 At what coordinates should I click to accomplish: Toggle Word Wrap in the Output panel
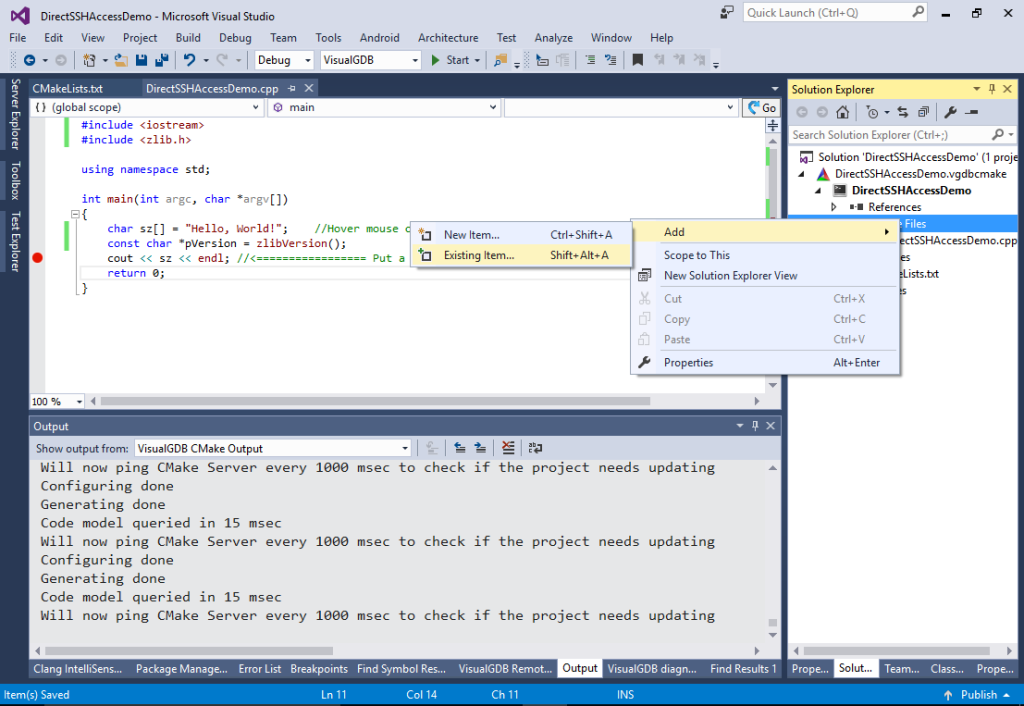535,448
